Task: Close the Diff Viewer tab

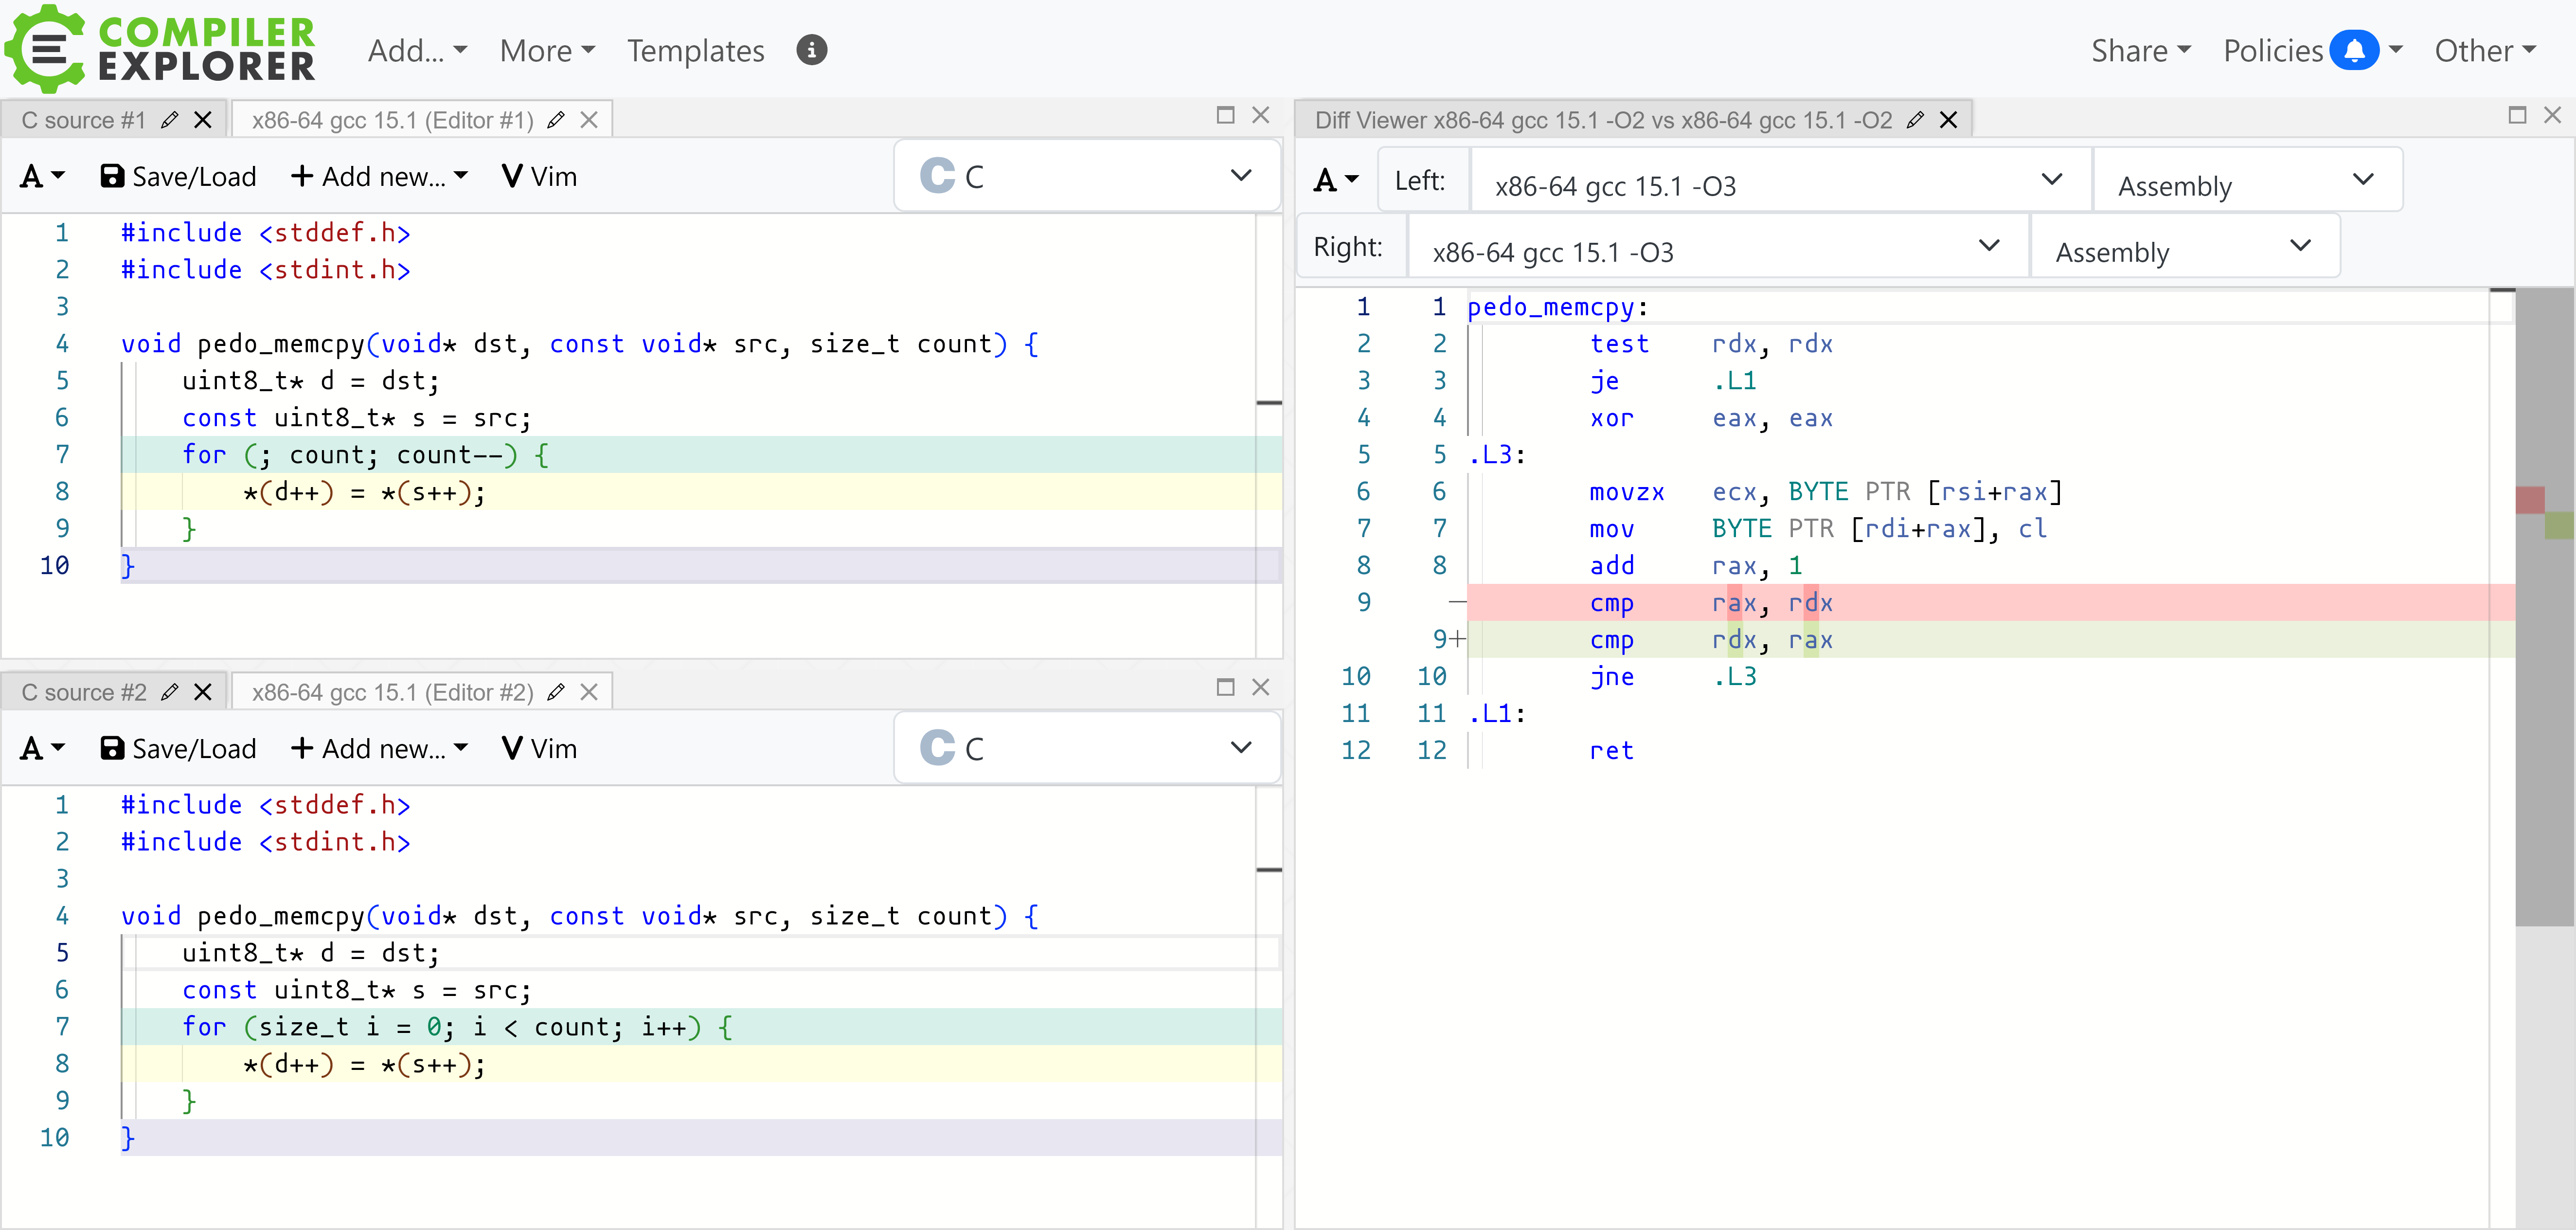Action: (1948, 120)
